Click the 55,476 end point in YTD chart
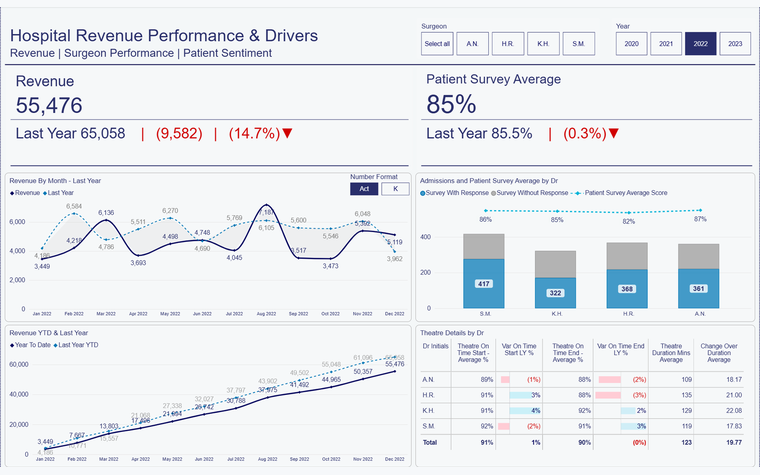Screen dimensions: 760x475 395,371
